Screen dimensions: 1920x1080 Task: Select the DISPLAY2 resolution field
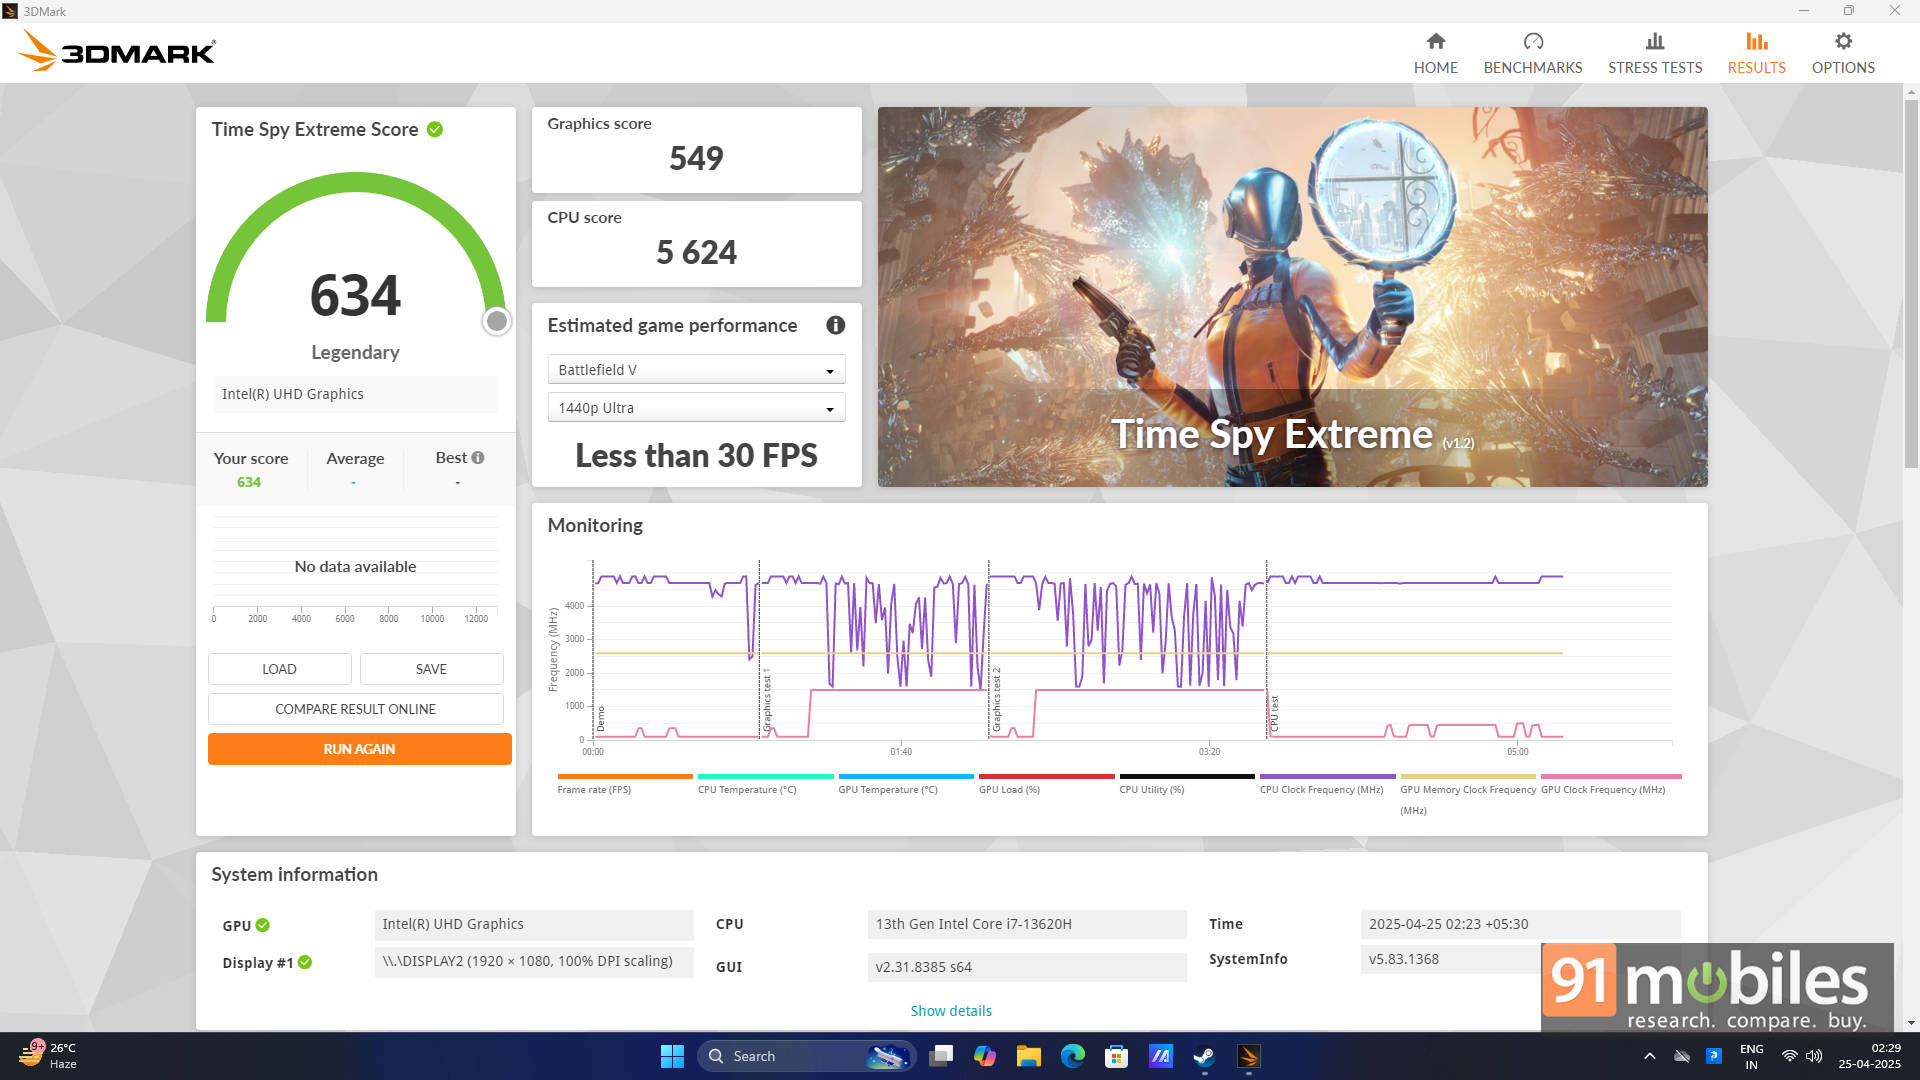[x=533, y=961]
